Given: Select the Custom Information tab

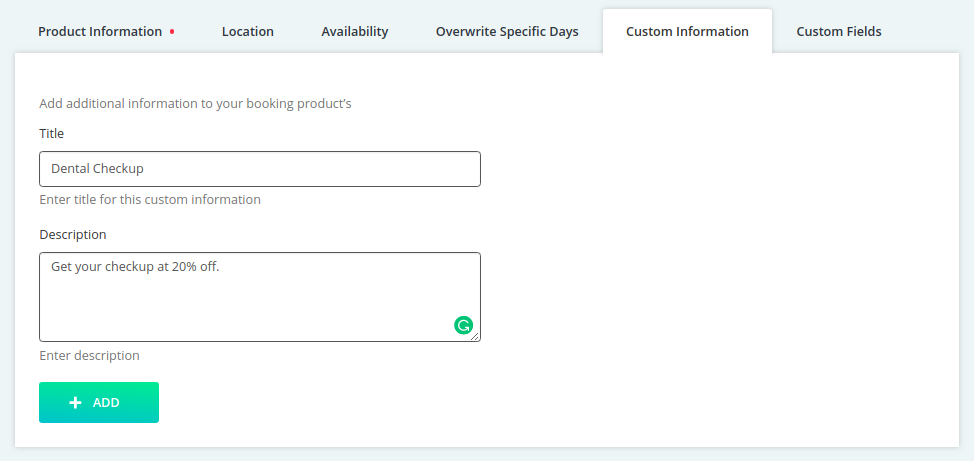Looking at the screenshot, I should click(687, 32).
